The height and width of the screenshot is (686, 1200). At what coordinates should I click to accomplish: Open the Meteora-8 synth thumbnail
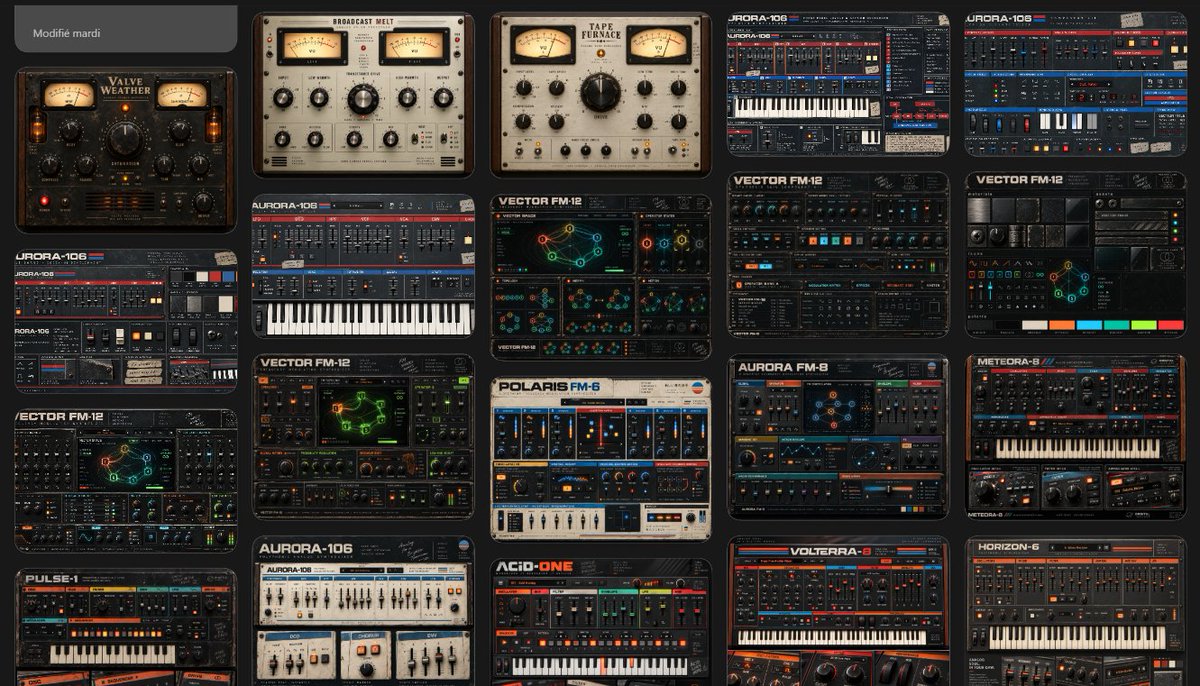click(1076, 437)
